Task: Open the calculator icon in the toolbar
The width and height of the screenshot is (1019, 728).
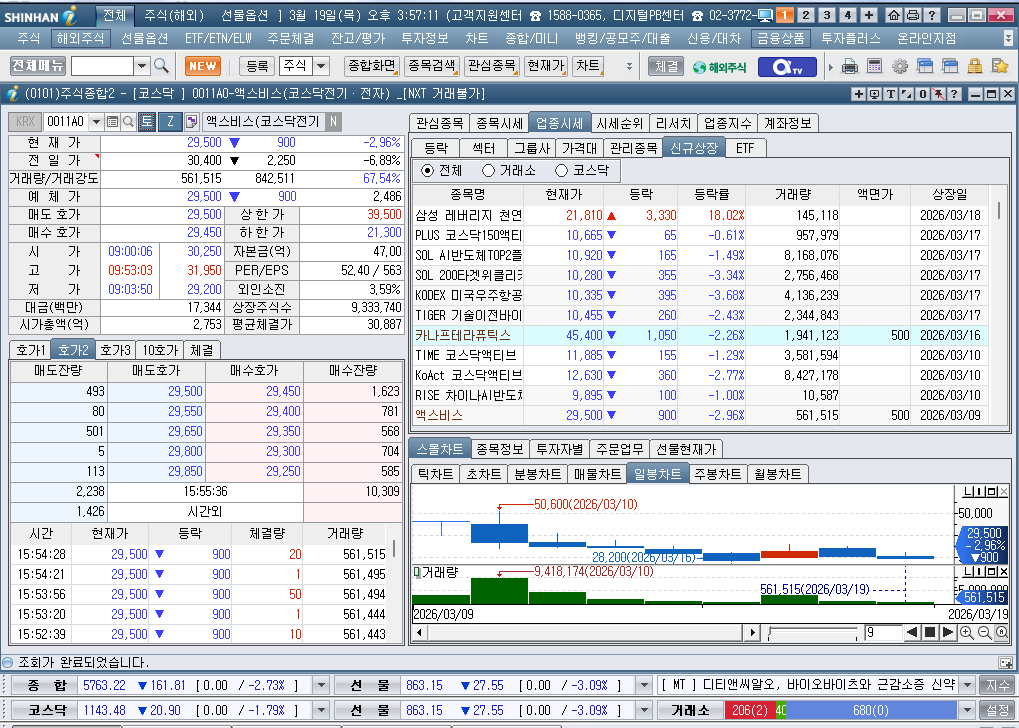Action: 875,66
